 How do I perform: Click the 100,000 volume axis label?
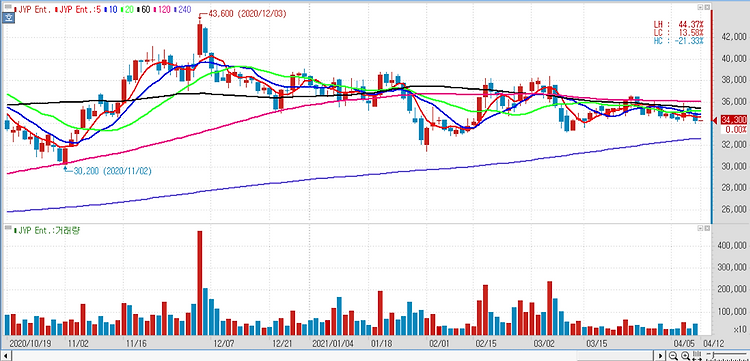pos(732,312)
